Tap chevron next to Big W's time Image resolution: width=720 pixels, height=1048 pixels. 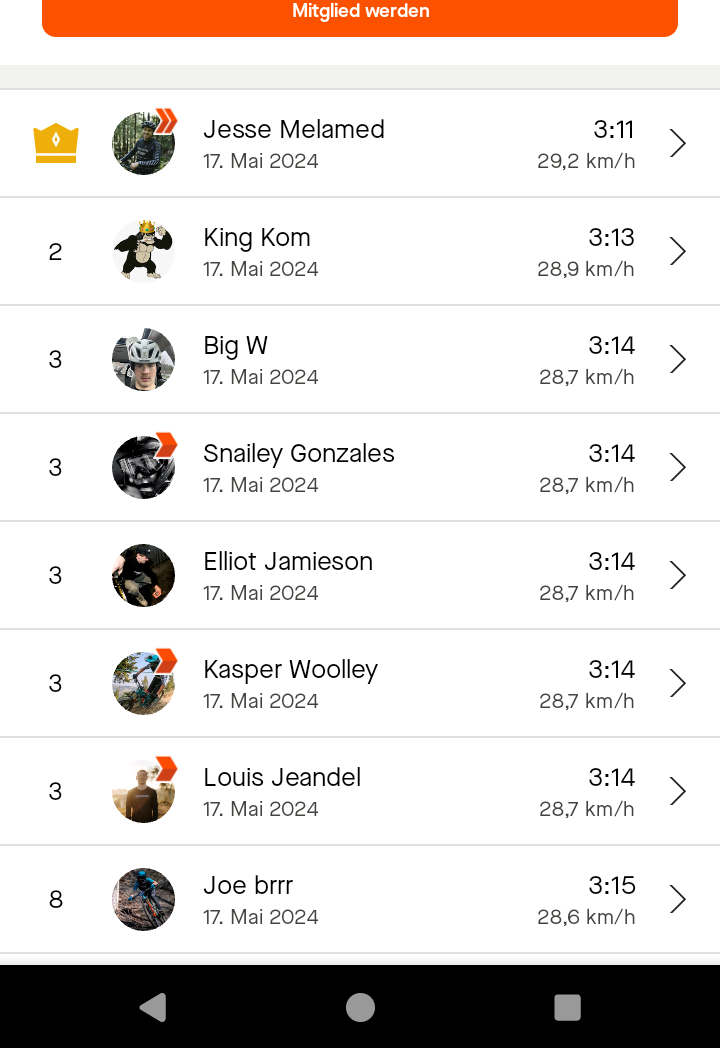tap(677, 359)
